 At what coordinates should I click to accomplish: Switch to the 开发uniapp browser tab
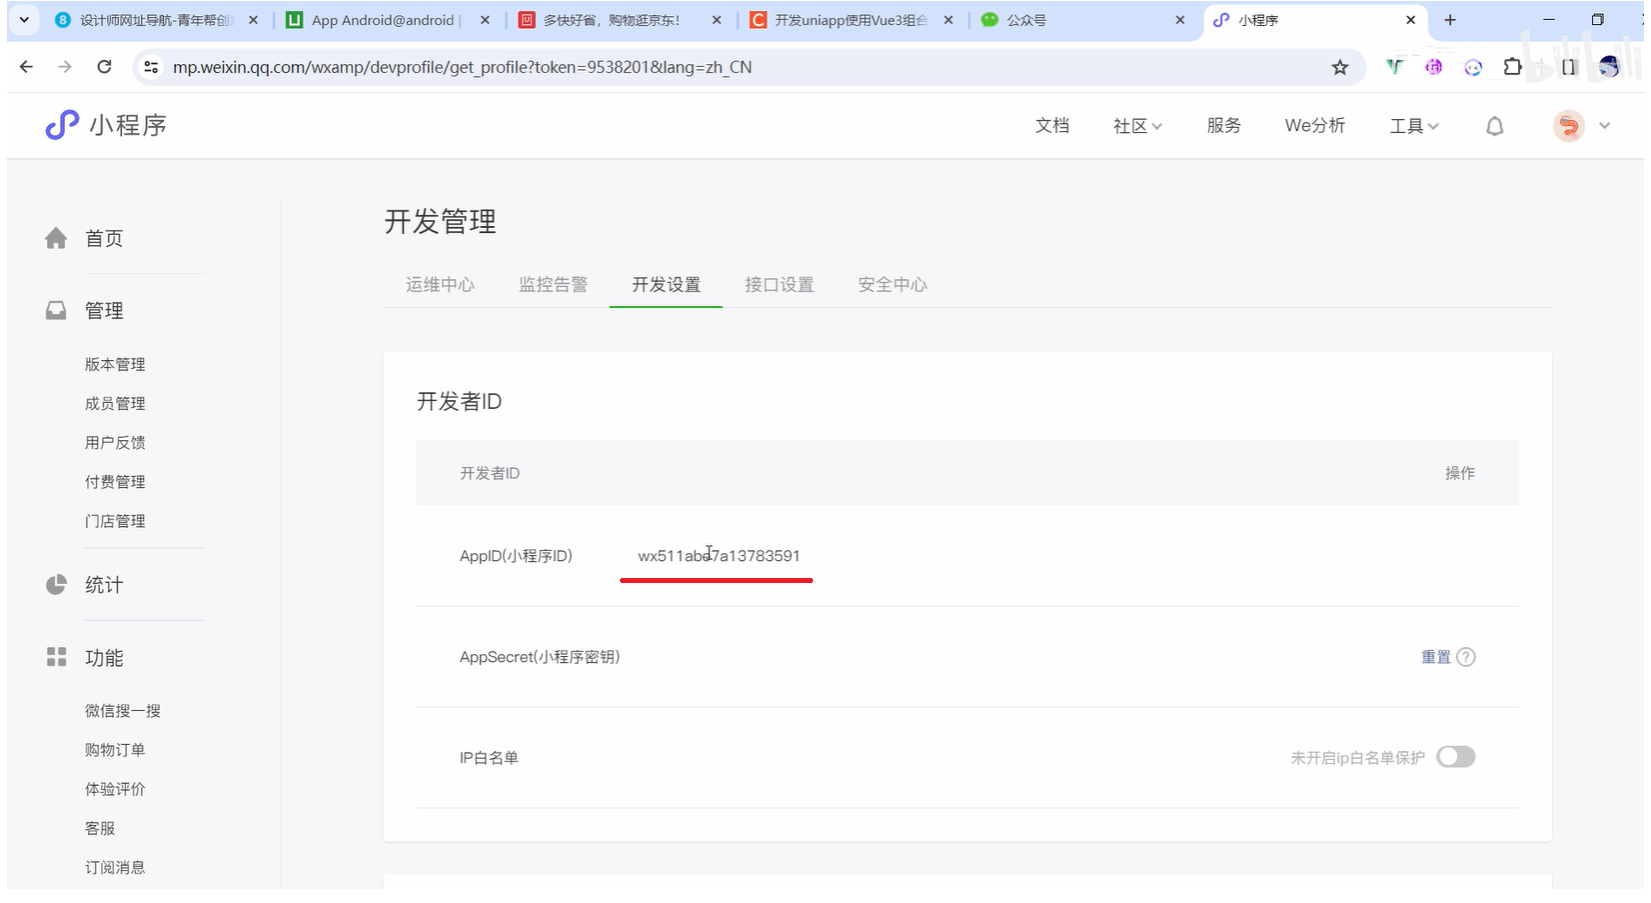(852, 20)
